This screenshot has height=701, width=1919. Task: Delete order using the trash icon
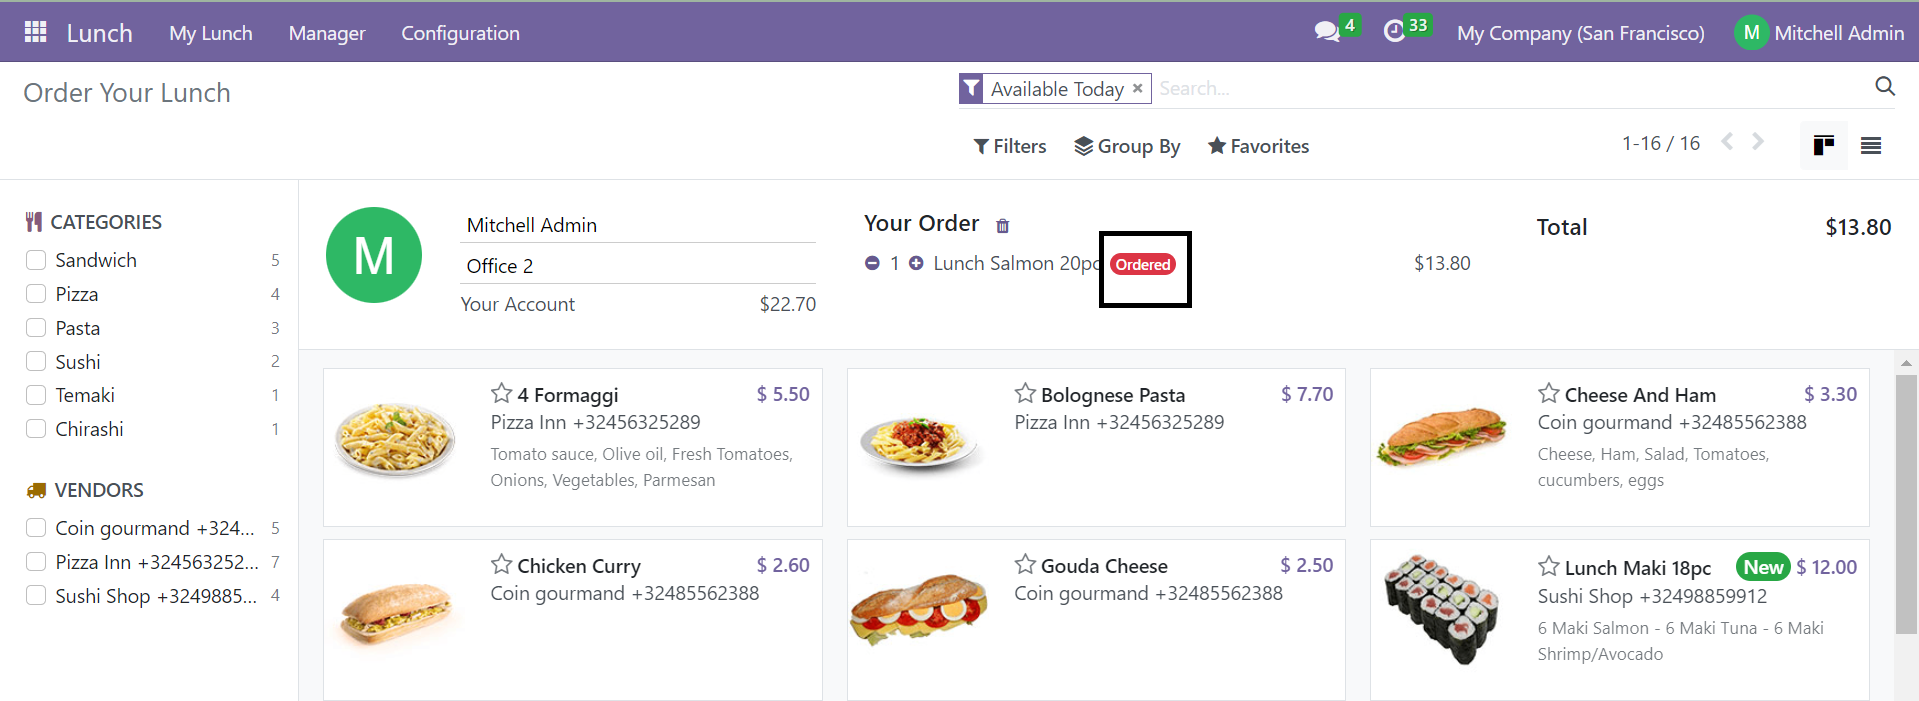tap(1003, 226)
